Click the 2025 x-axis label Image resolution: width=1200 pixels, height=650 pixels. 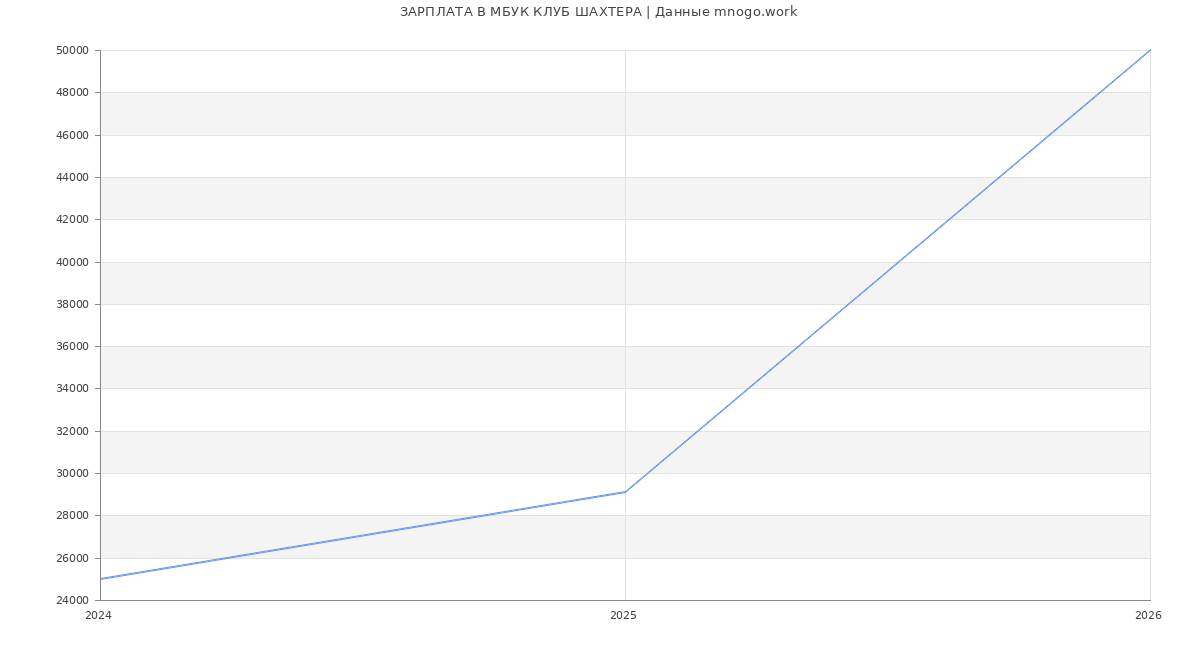[623, 616]
